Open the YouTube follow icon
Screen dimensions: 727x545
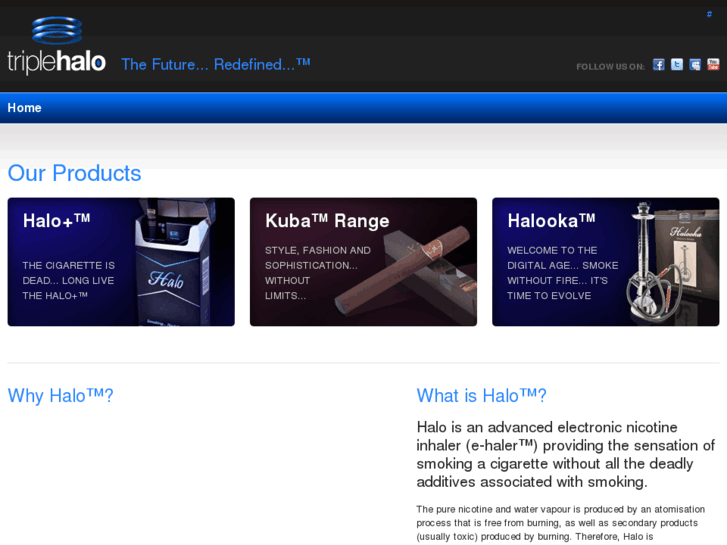(713, 64)
